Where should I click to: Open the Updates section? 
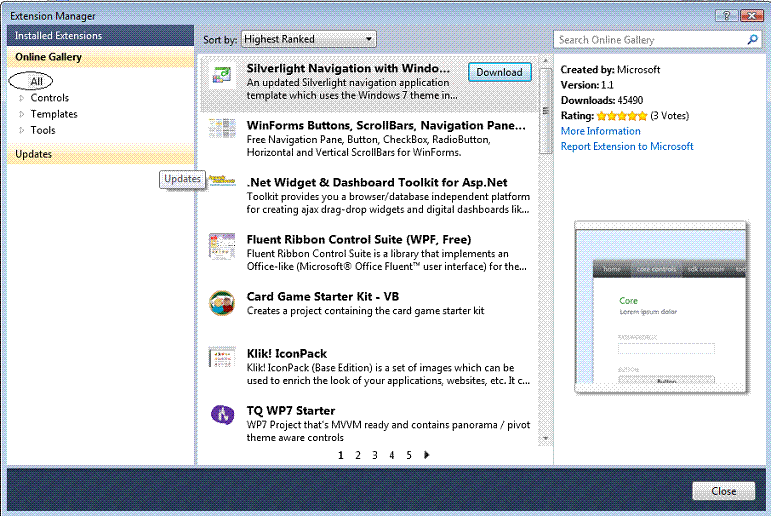pos(100,154)
